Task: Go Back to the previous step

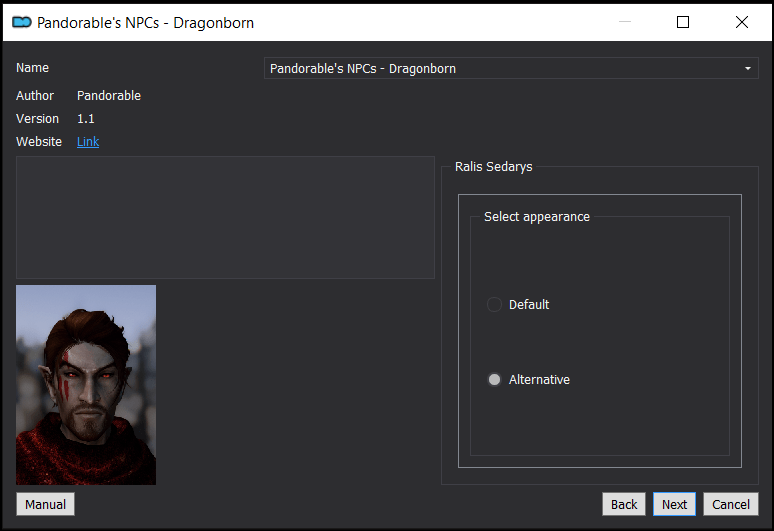Action: [x=624, y=504]
